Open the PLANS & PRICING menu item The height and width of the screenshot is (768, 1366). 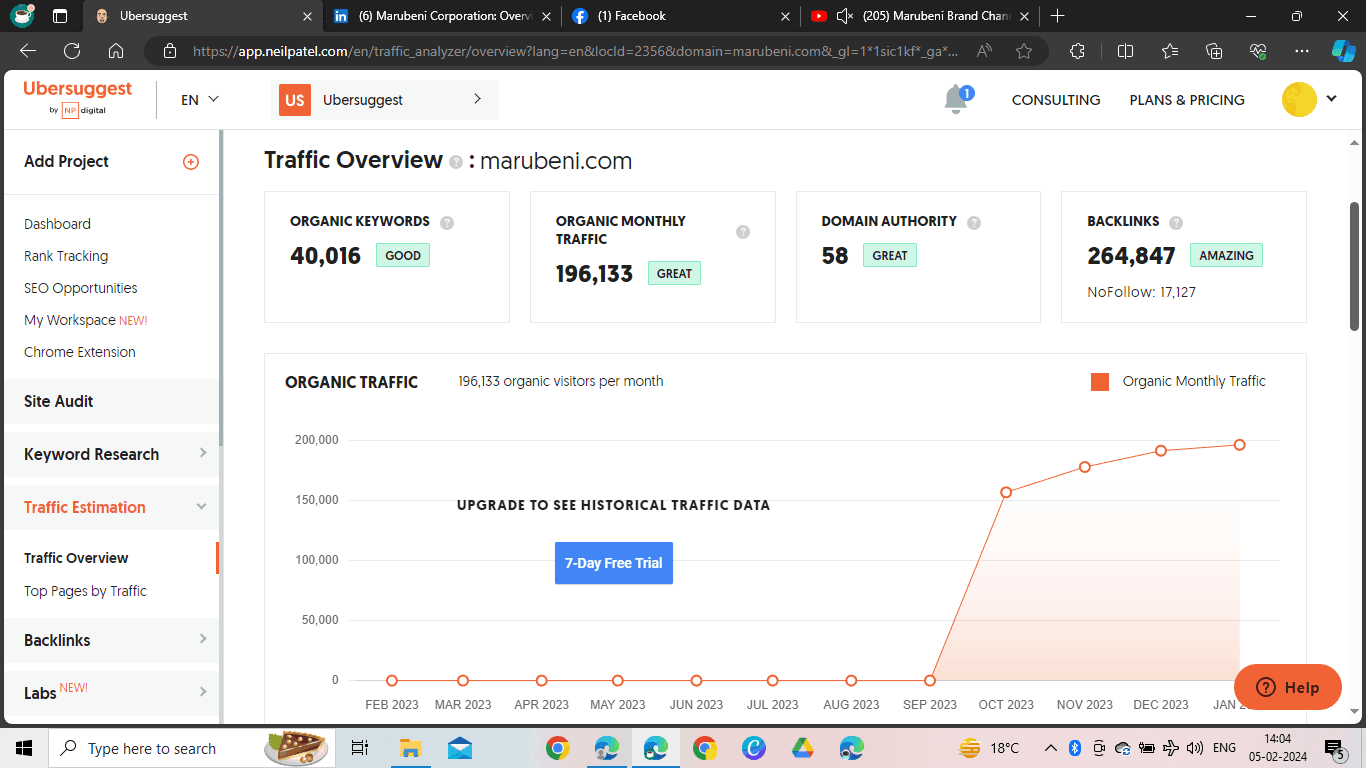(1186, 99)
